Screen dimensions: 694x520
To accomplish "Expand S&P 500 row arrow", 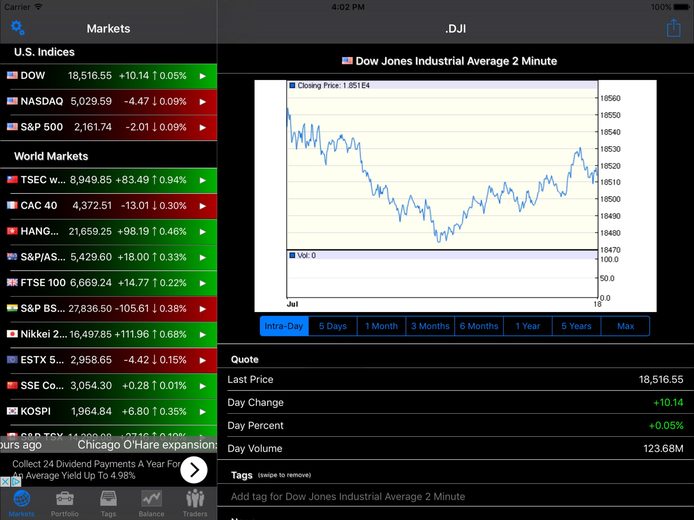I will click(x=203, y=127).
